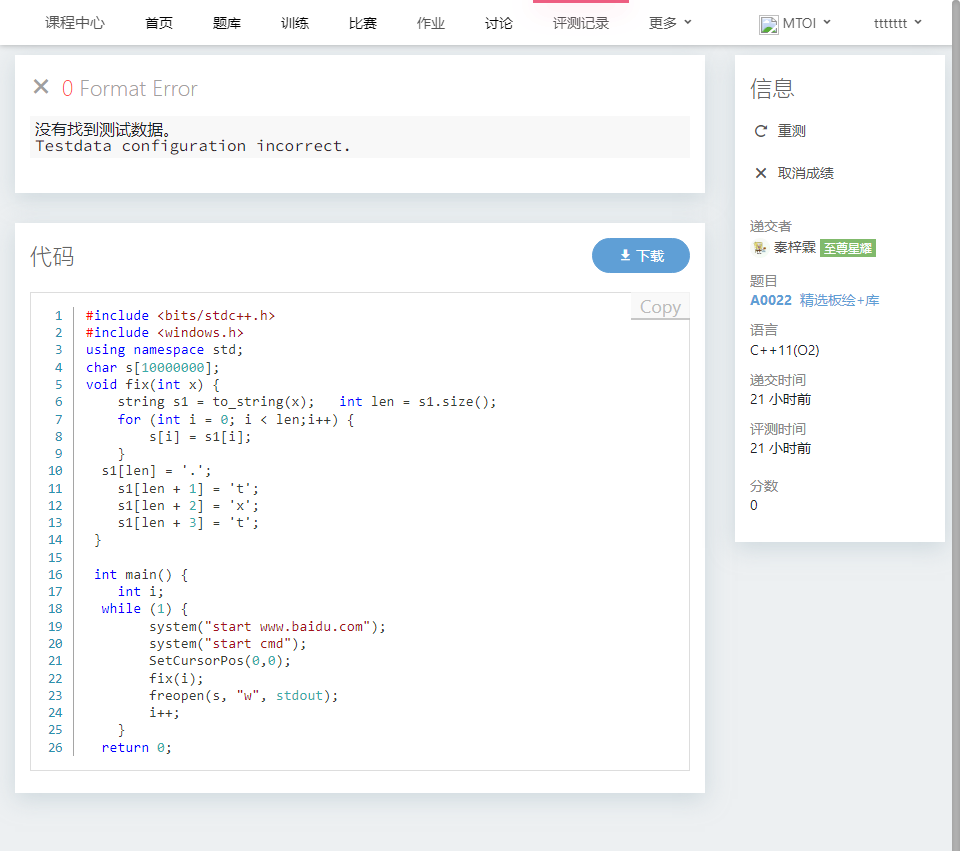The image size is (960, 851).
Task: Open the MTOI domain dropdown
Action: pyautogui.click(x=795, y=24)
